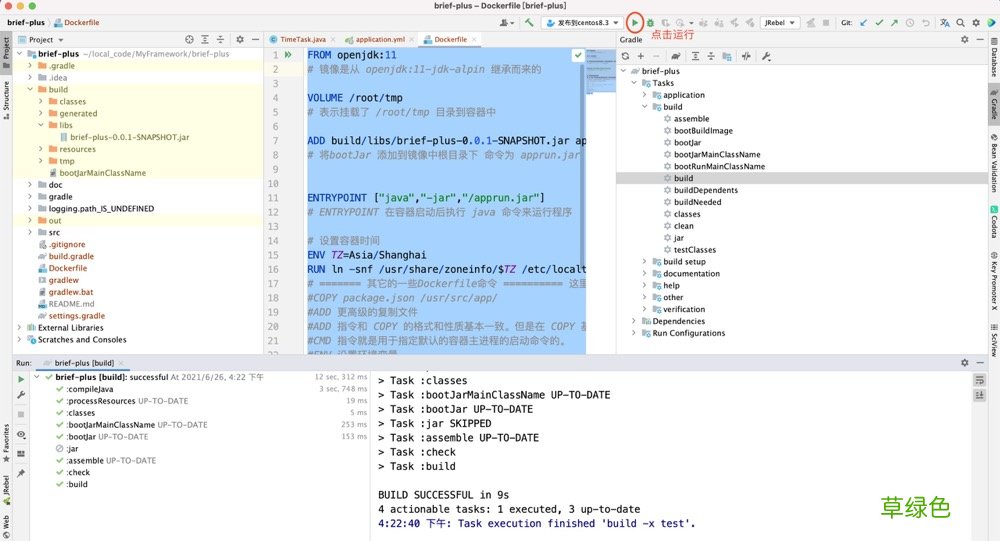Click the Dockerfile breadcrumb in navigation bar
The width and height of the screenshot is (1000, 541).
click(x=77, y=22)
